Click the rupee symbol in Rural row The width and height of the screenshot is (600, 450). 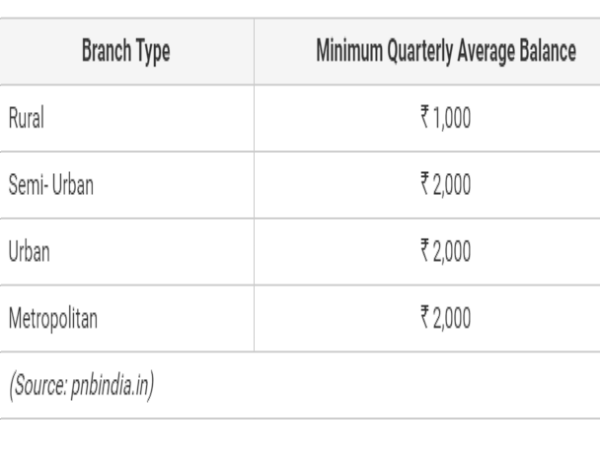(x=425, y=118)
